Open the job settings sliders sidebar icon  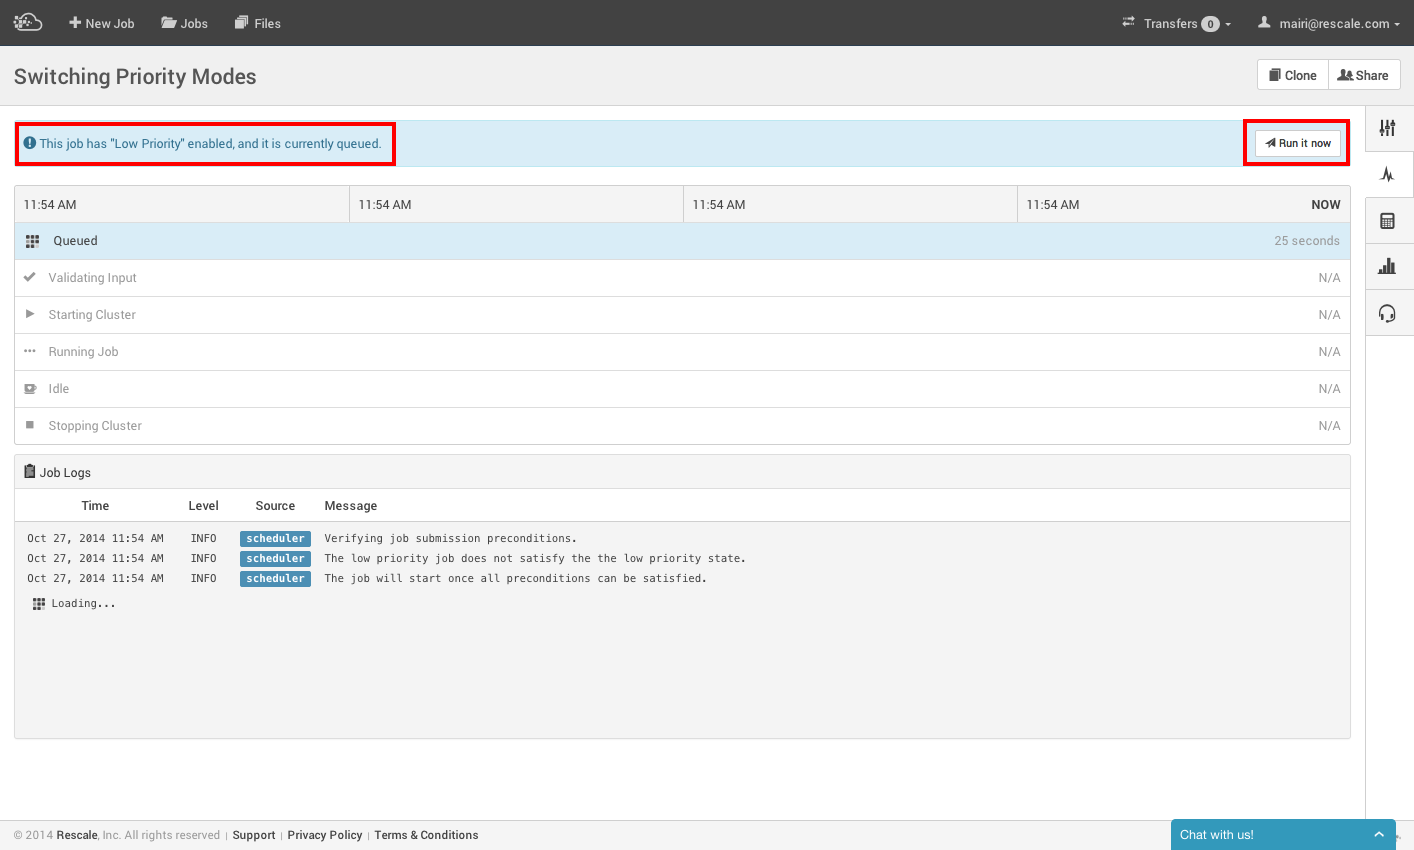[x=1387, y=128]
